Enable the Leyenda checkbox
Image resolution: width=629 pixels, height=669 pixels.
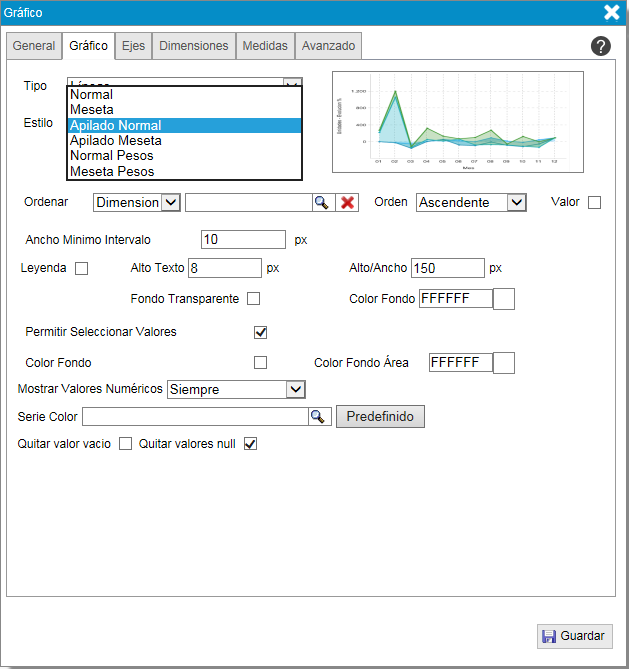[82, 268]
